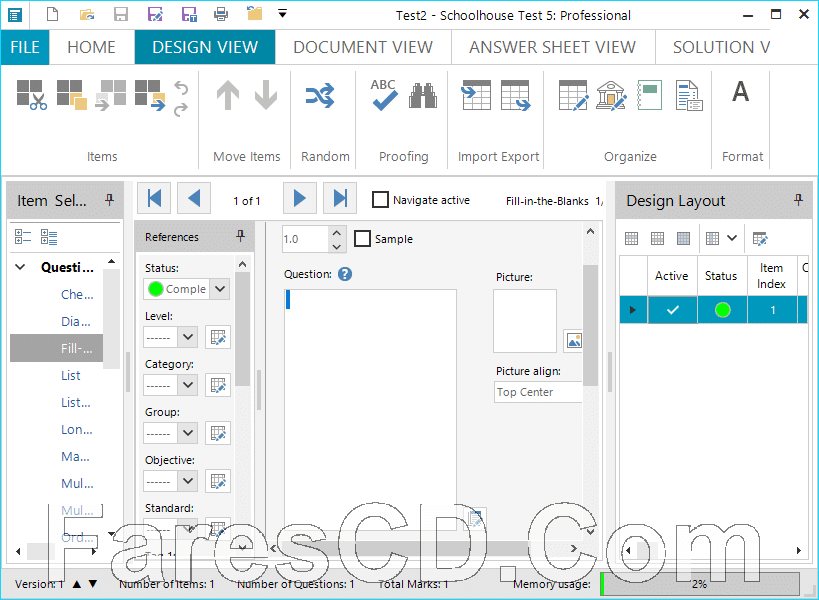Open the edit Category list button
819x600 pixels.
[218, 385]
